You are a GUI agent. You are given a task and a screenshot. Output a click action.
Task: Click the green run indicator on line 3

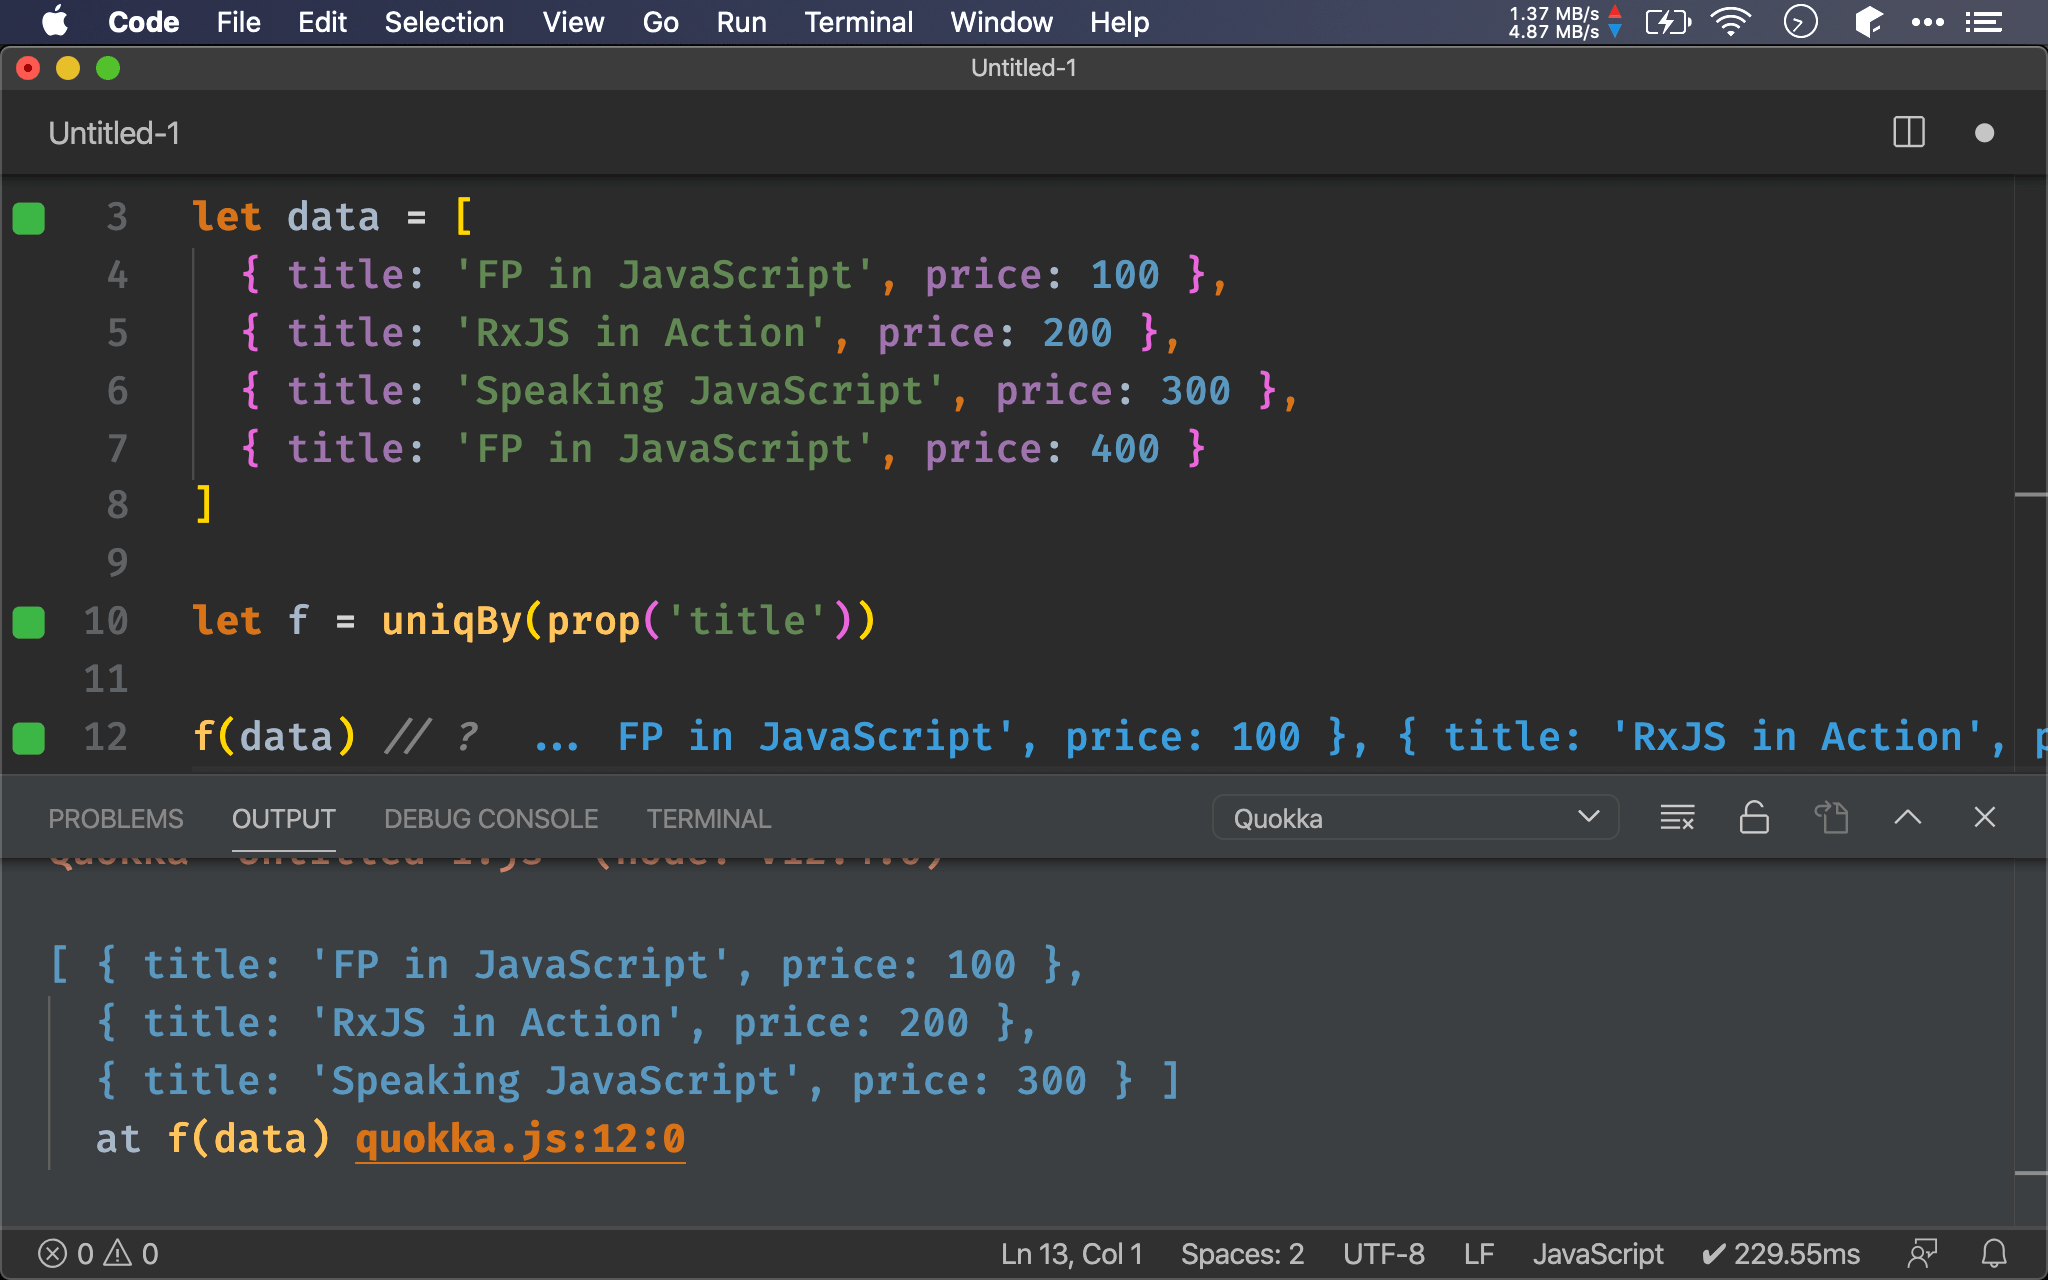[x=29, y=218]
